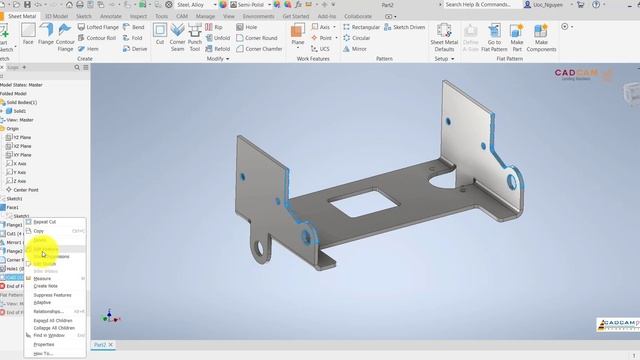Choose Circular pattern tool
This screenshot has height=360, width=640.
[x=356, y=38]
